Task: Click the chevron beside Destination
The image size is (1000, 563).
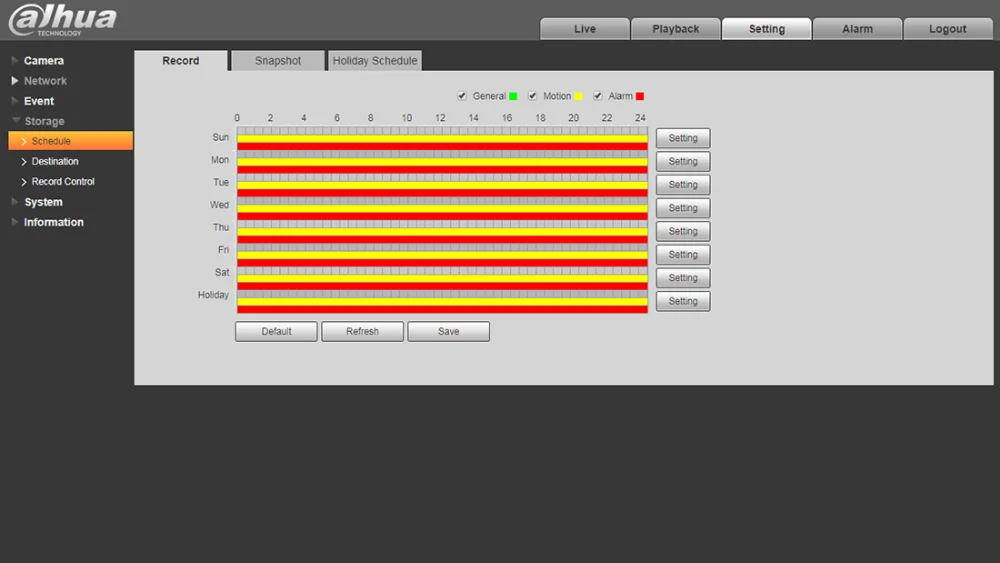Action: (24, 162)
